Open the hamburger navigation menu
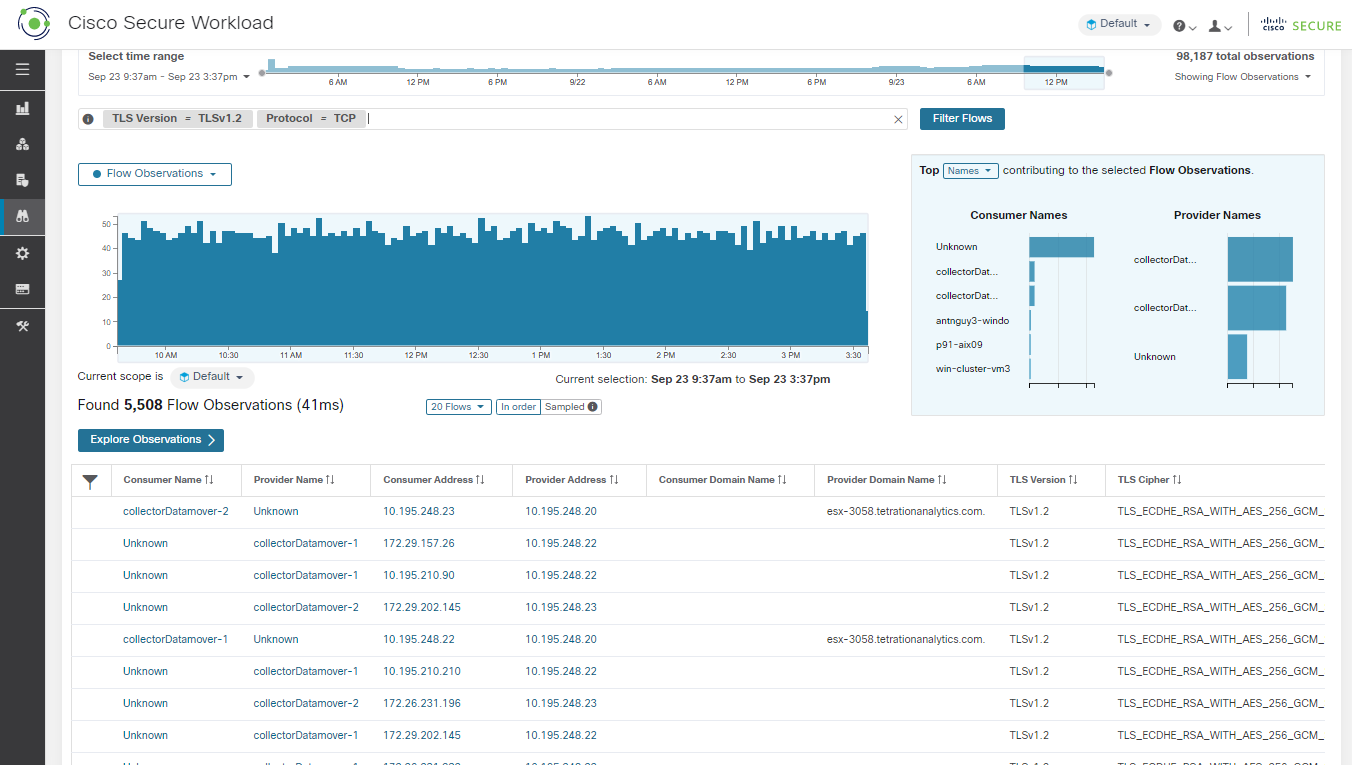This screenshot has width=1352, height=765. point(22,70)
